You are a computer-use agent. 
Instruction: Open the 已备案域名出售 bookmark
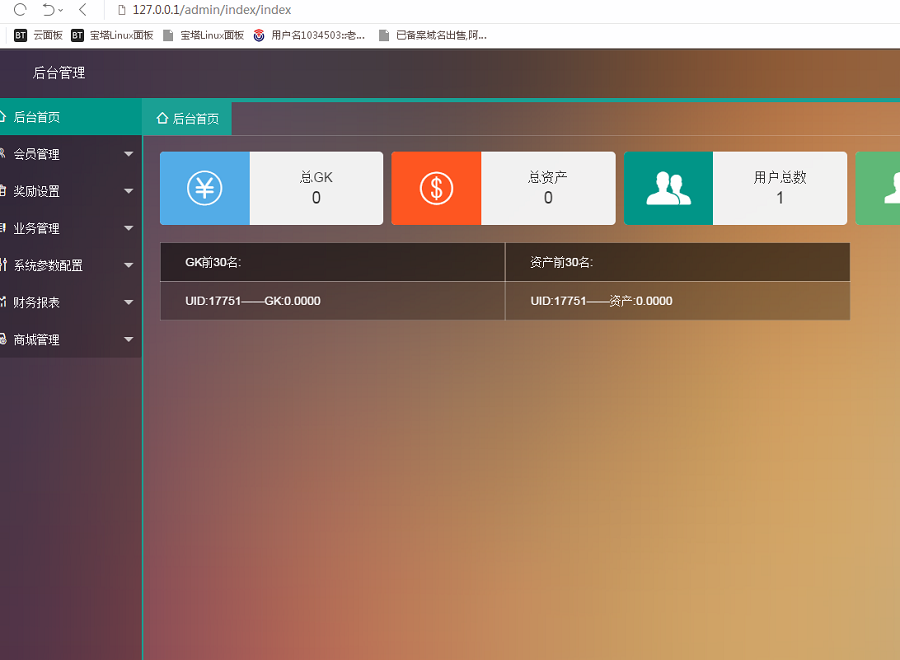coord(440,35)
